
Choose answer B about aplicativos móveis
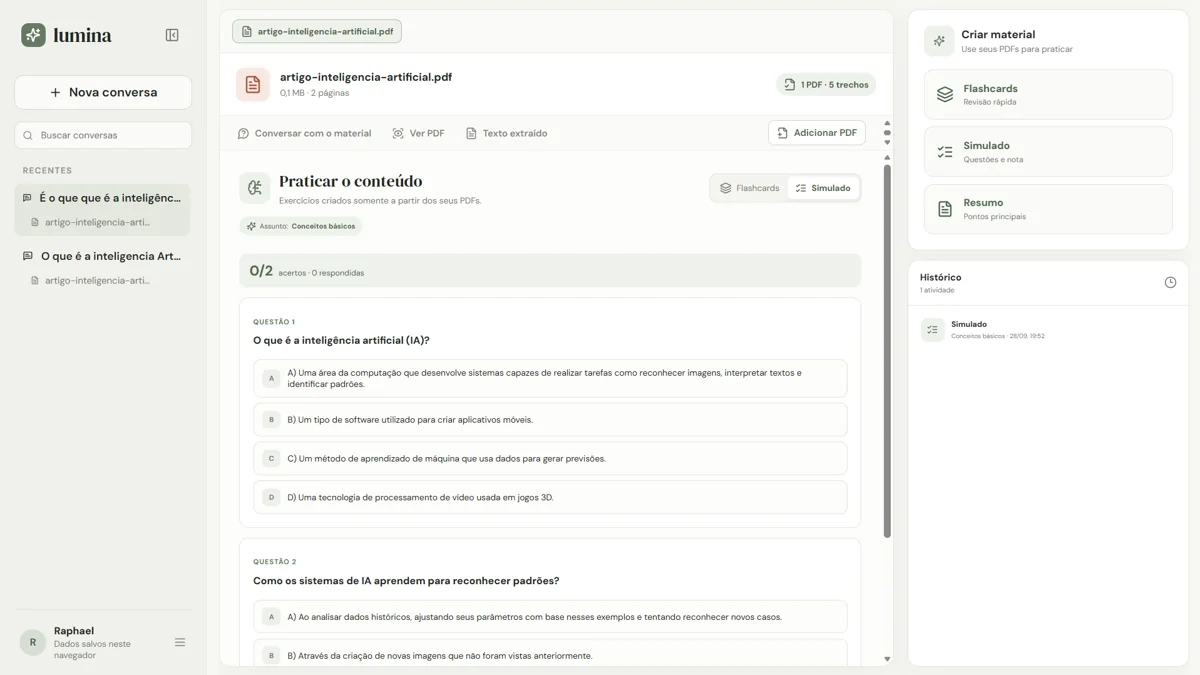tap(550, 420)
